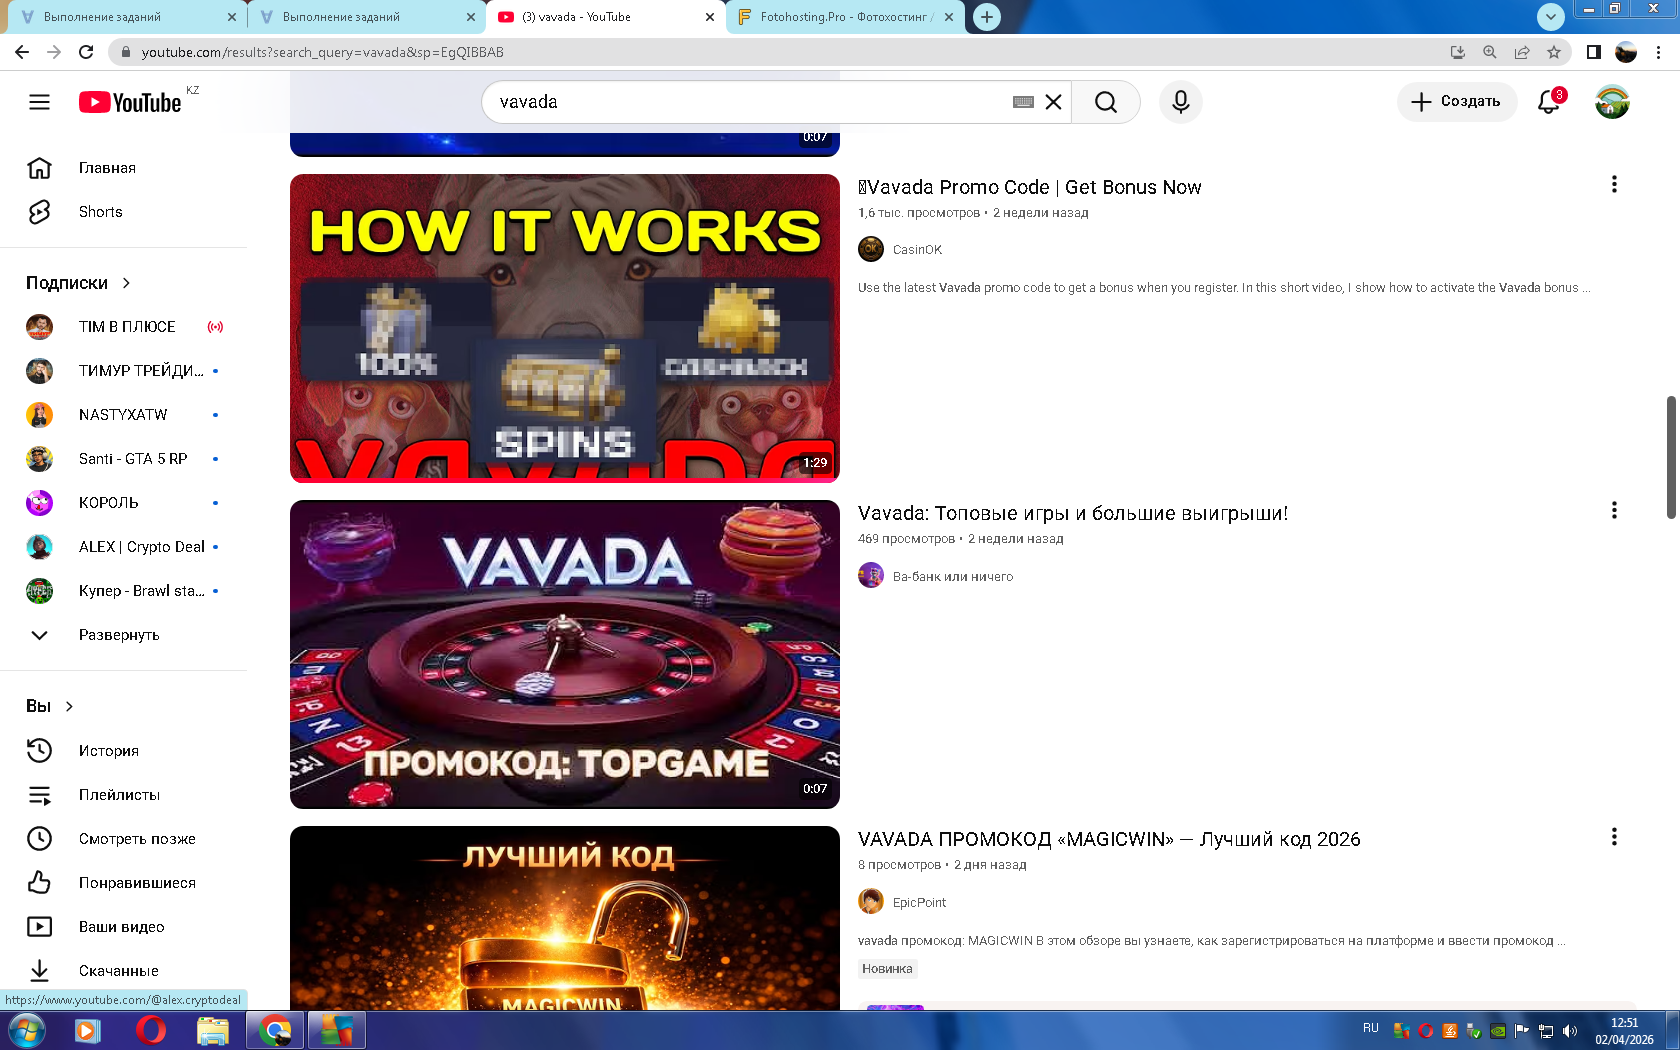Start voice search with the microphone
This screenshot has height=1050, width=1680.
coord(1181,102)
